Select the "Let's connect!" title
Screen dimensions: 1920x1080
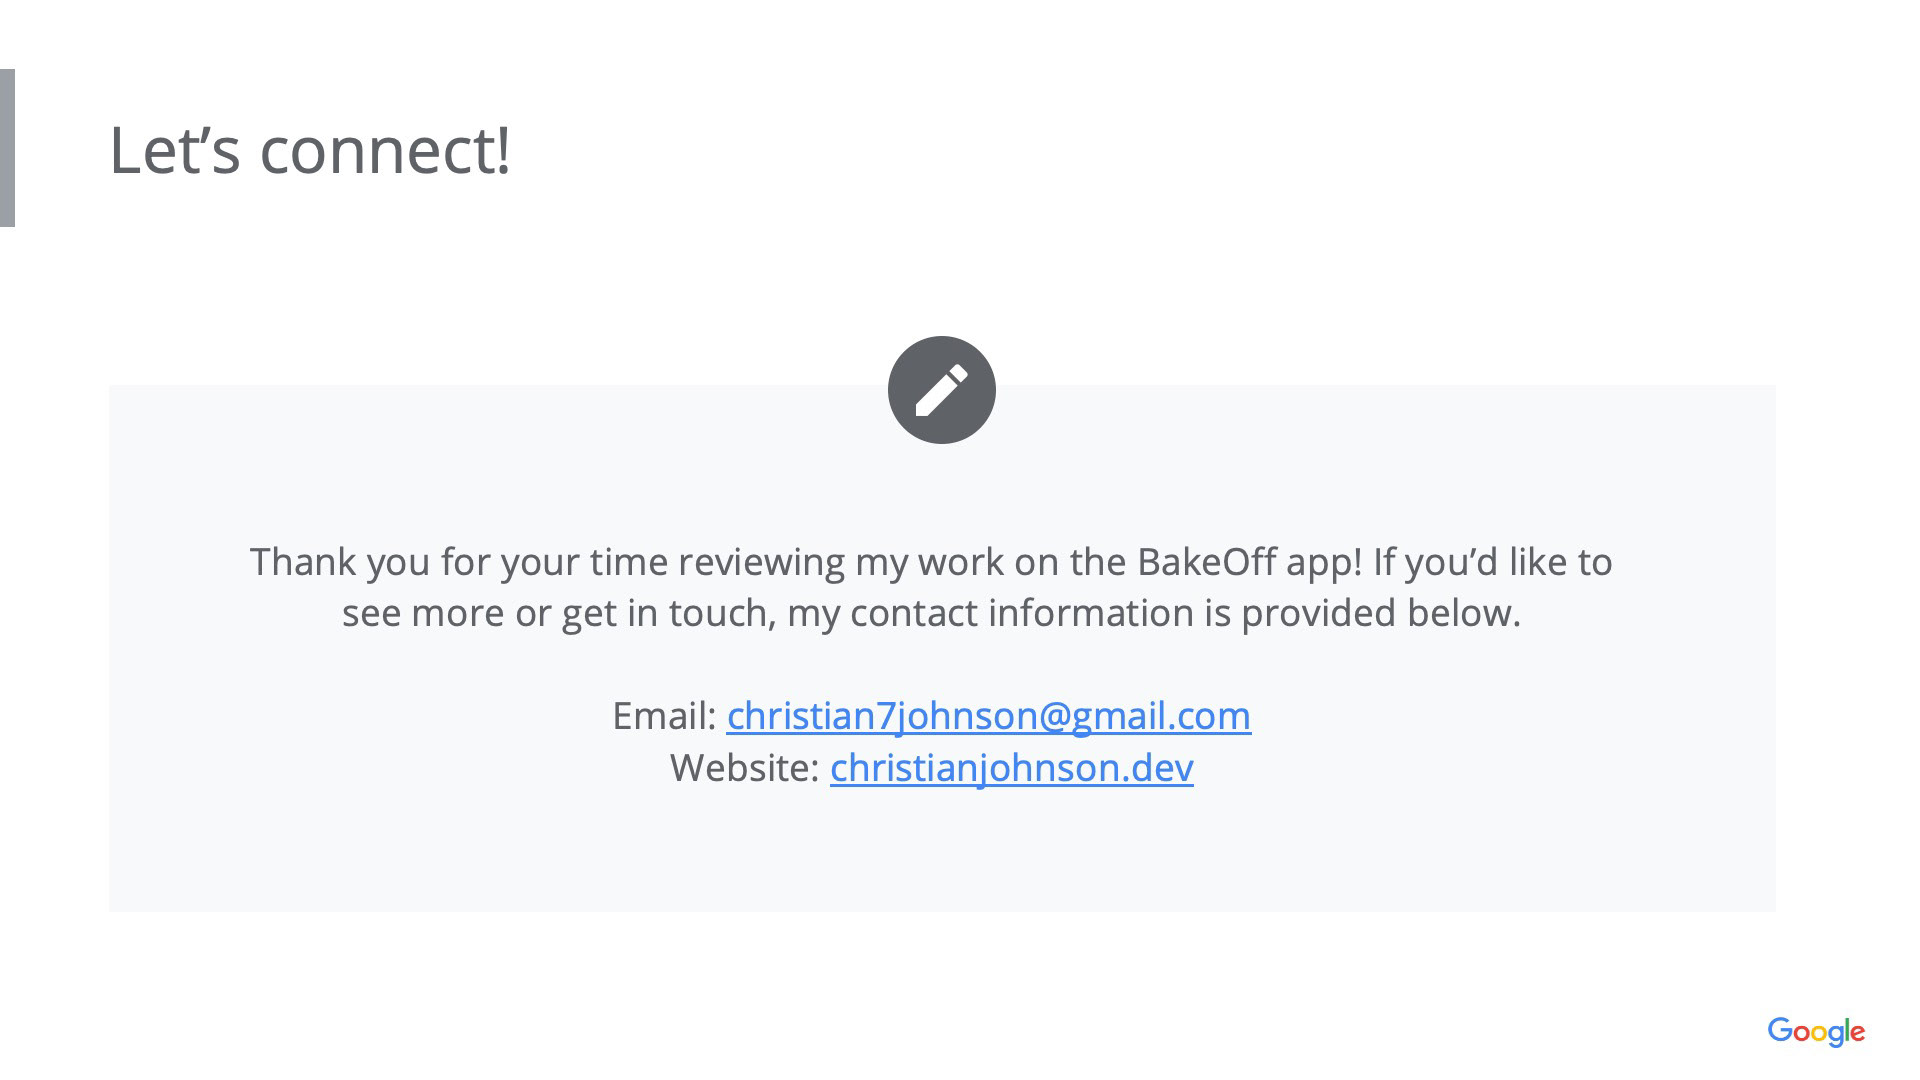click(x=310, y=150)
